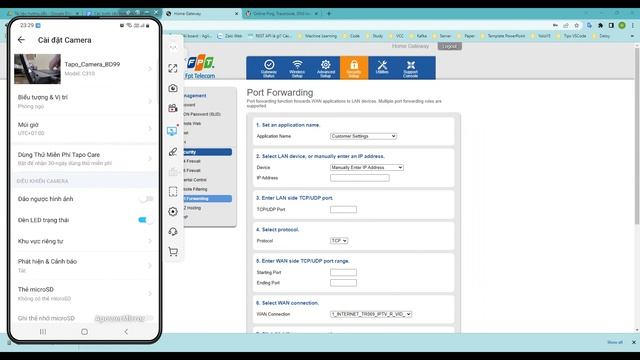Viewport: 640px width, 360px height.
Task: Click the Starting Port input field
Action: point(343,272)
